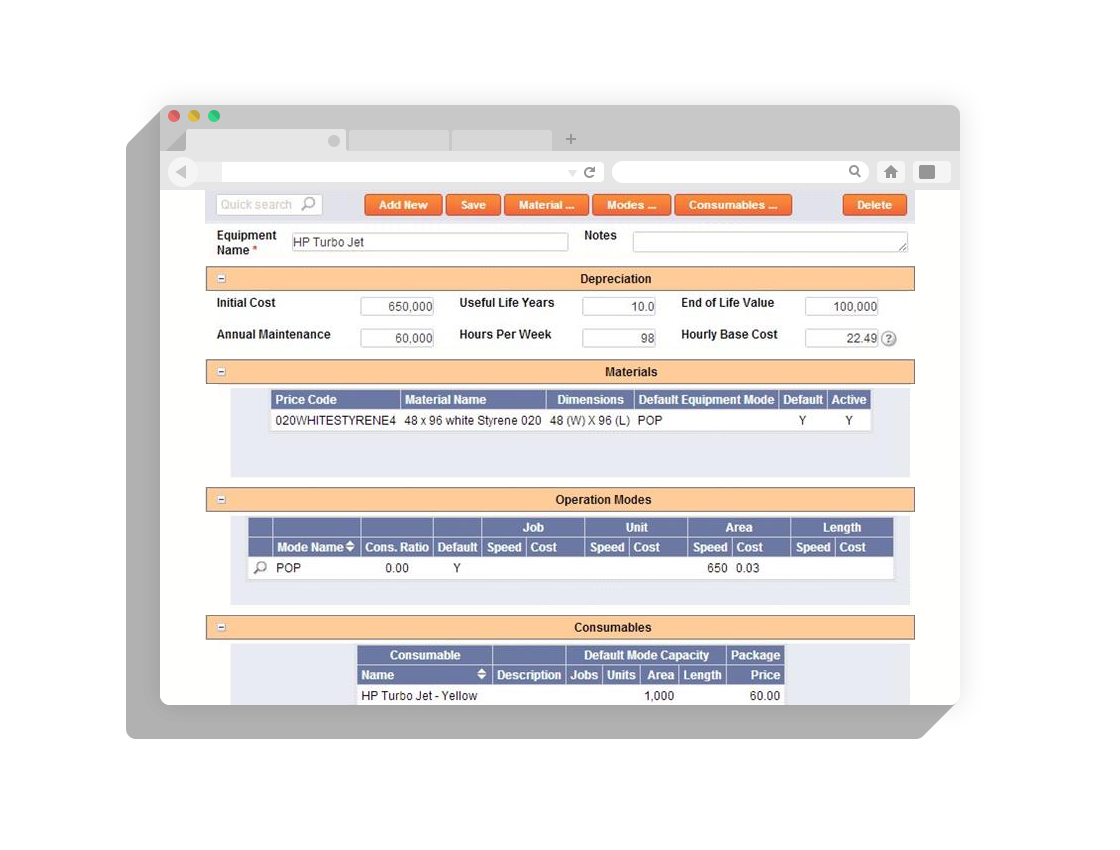
Task: Click the Notes text area
Action: click(x=770, y=242)
